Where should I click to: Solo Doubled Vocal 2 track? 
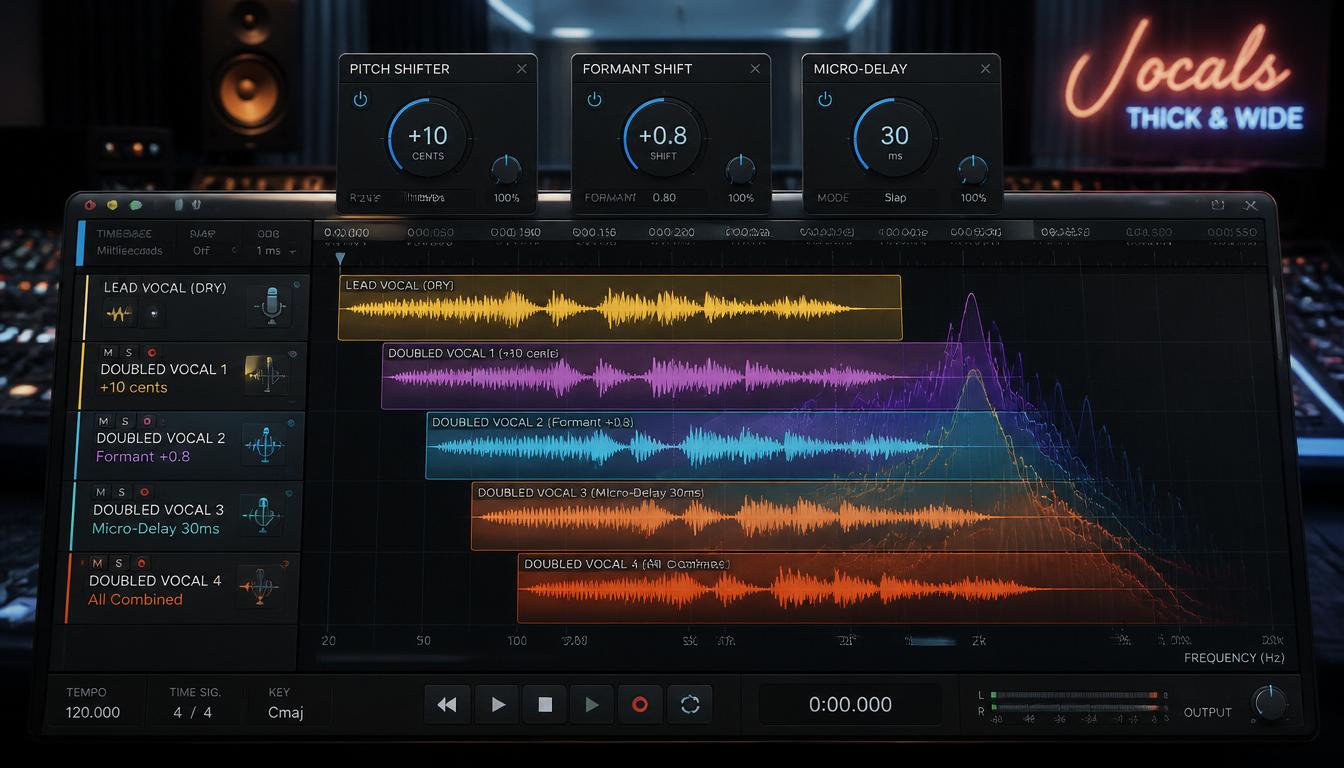tap(124, 421)
